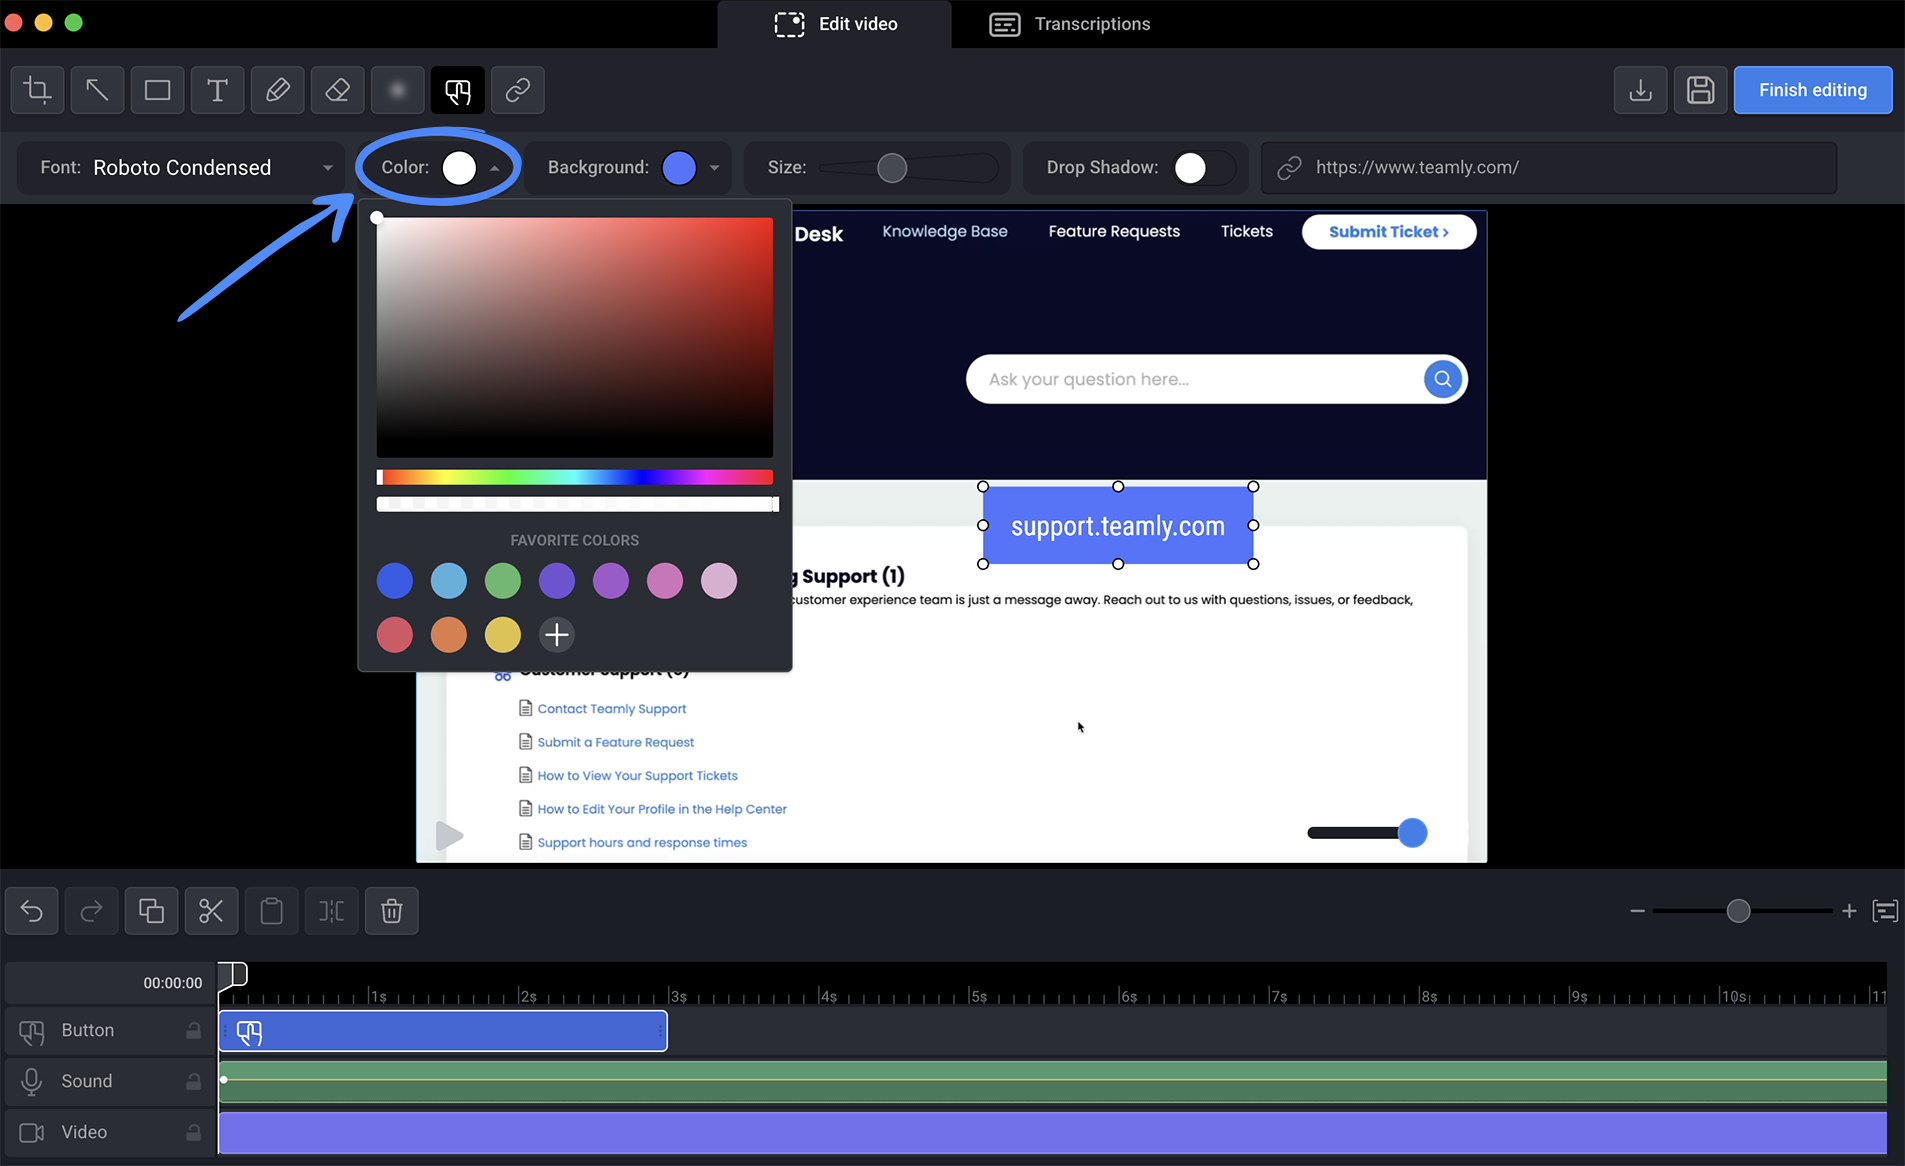Select the Eraser tool
Viewport: 1905px width, 1166px height.
(337, 90)
